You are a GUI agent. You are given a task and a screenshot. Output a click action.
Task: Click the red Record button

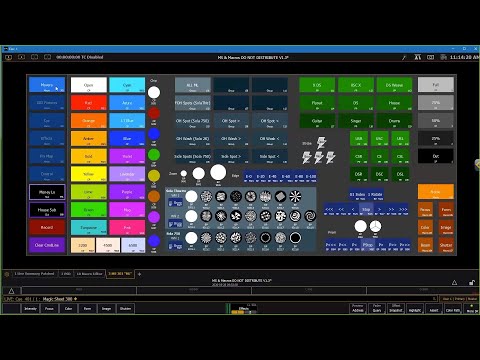(47, 227)
